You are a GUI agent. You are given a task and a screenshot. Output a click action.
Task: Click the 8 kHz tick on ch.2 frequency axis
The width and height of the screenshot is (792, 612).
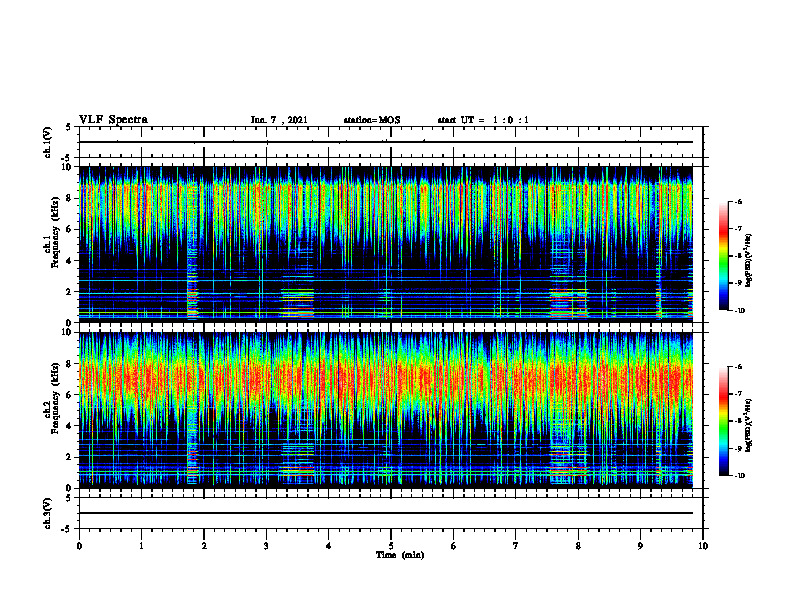coord(70,364)
